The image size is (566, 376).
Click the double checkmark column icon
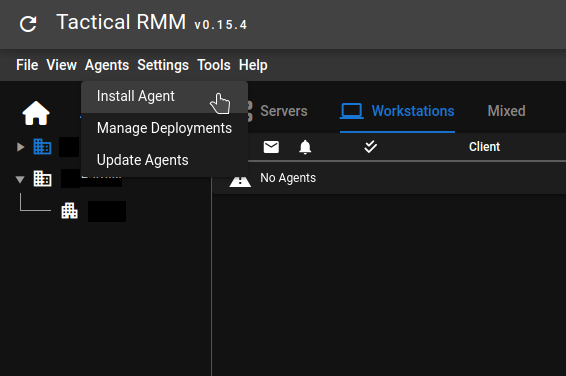pos(370,147)
